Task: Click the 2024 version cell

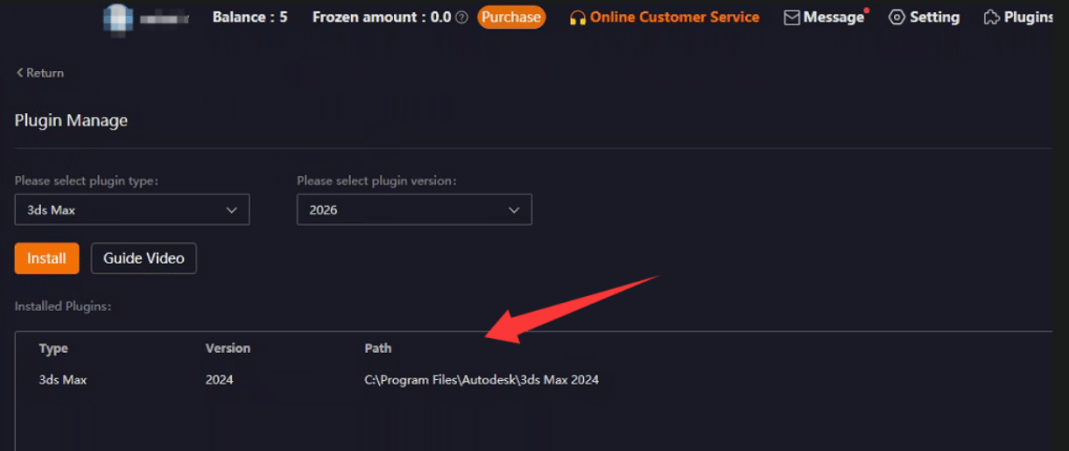Action: tap(220, 380)
